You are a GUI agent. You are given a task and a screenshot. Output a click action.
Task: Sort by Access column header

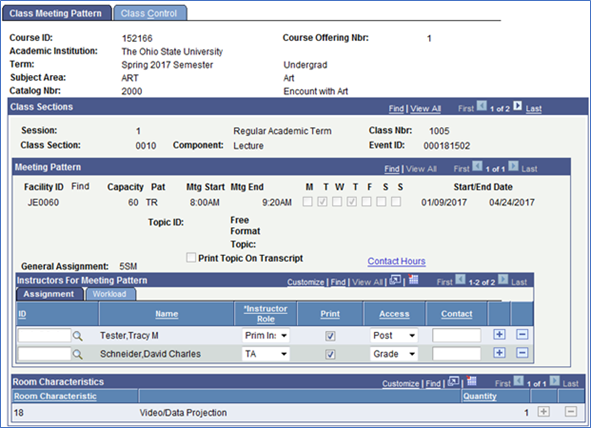(x=394, y=313)
